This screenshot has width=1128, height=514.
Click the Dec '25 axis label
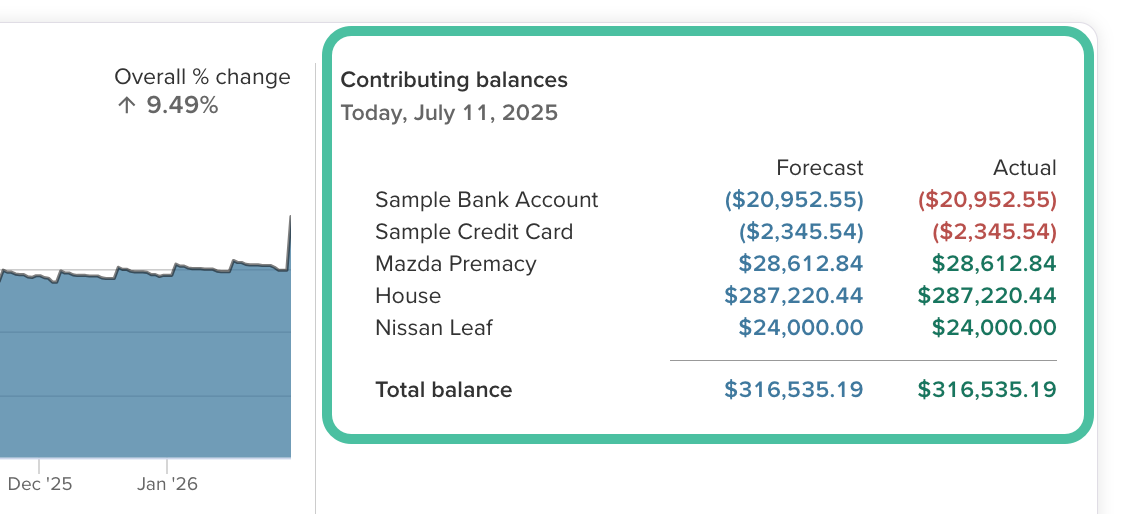coord(40,485)
